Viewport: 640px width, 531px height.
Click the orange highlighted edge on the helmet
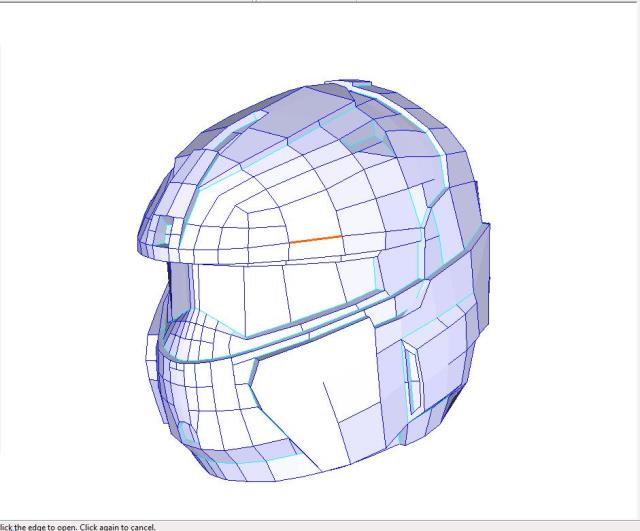[316, 239]
